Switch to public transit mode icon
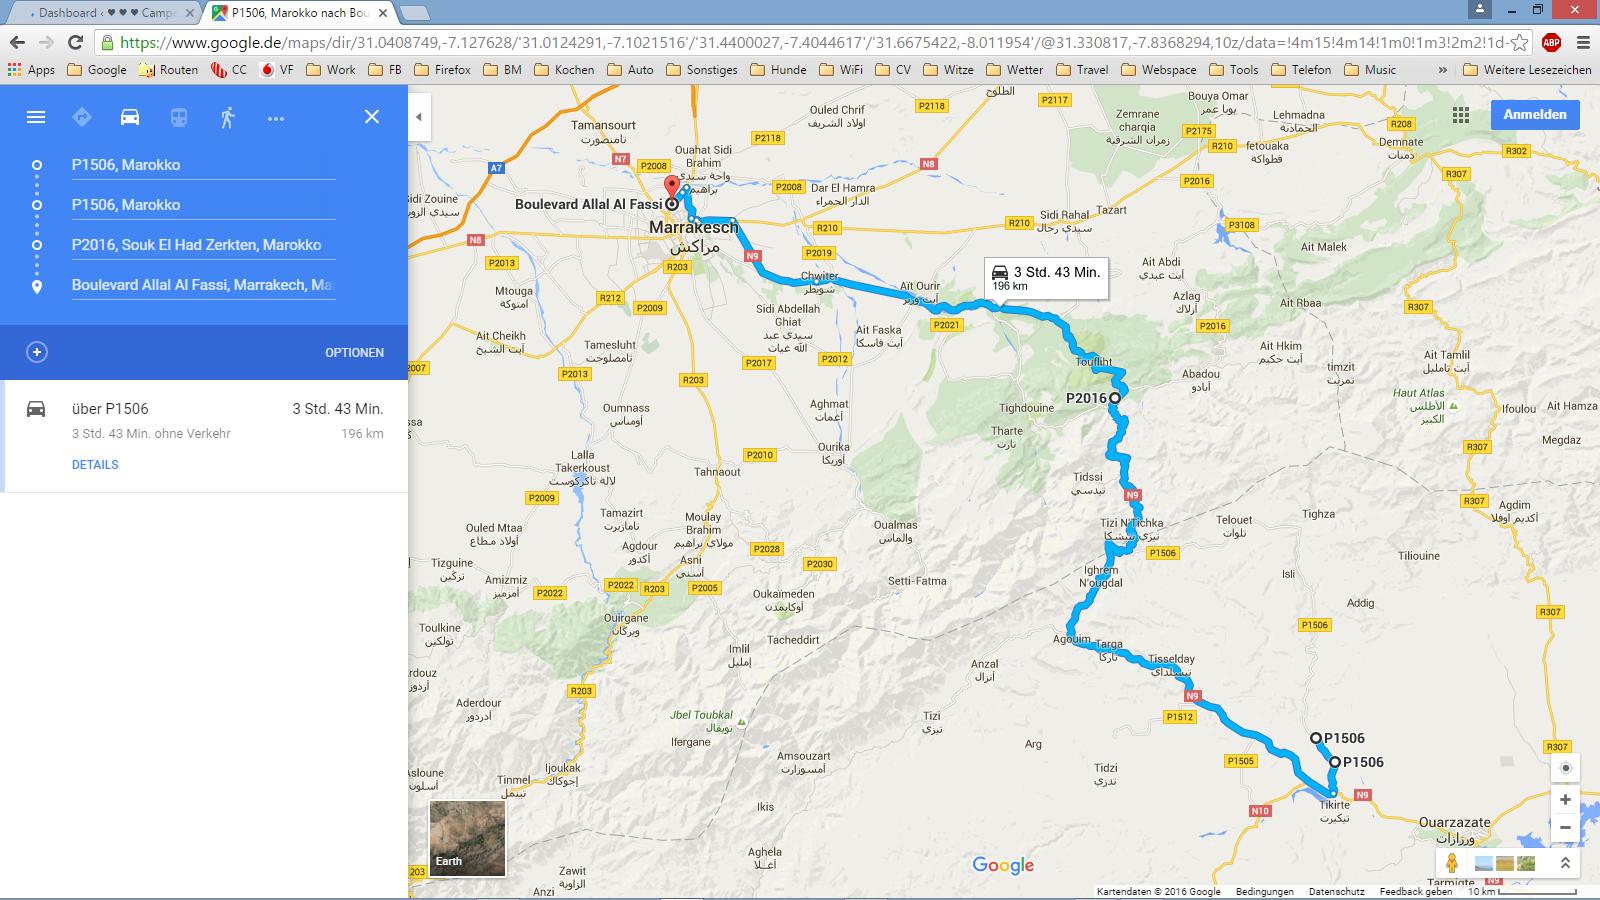 pos(178,117)
